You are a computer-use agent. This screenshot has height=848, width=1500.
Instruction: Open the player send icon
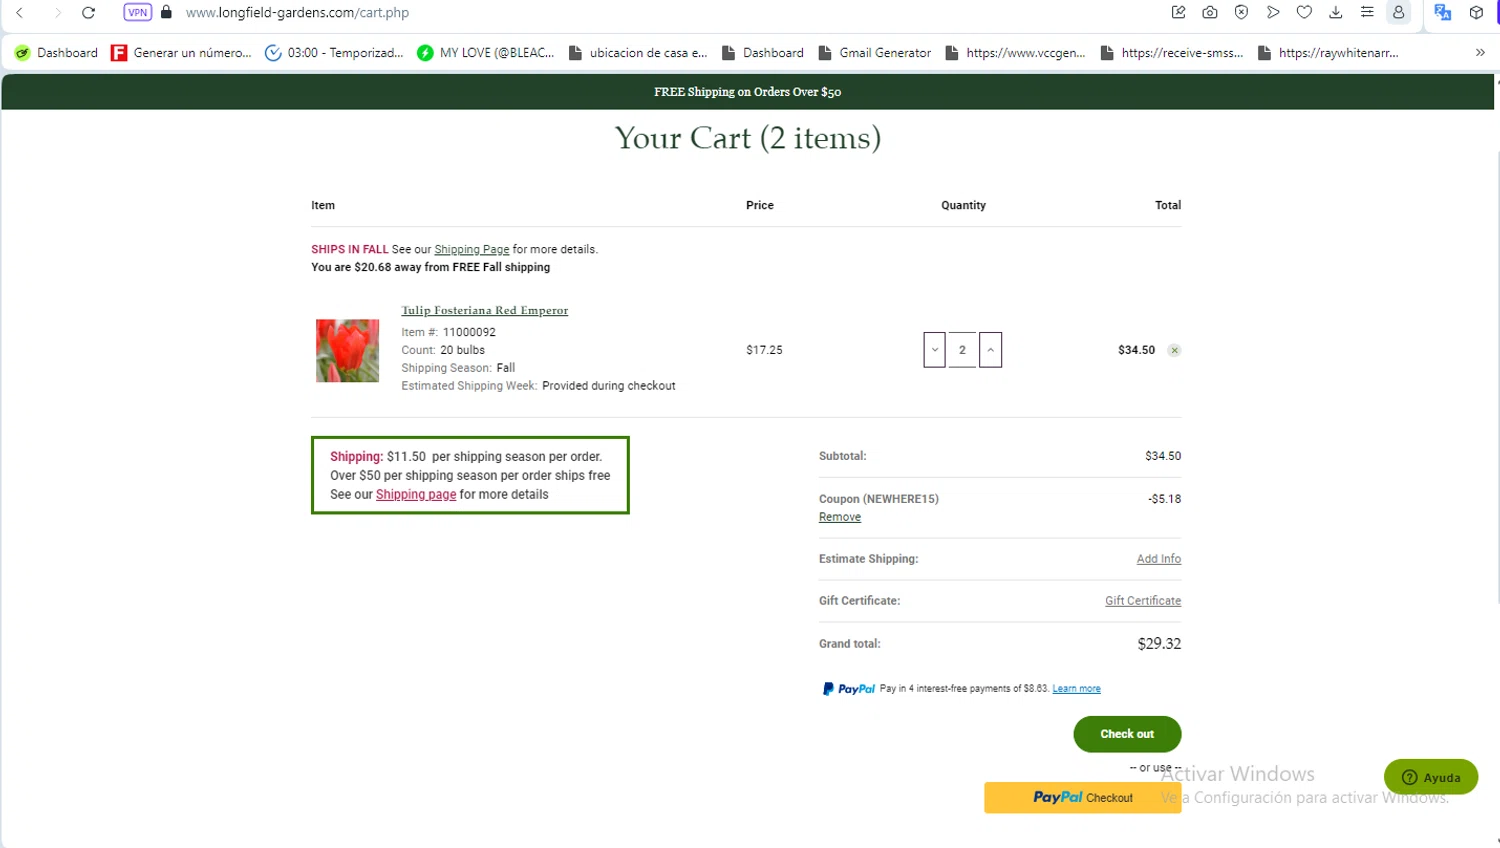1273,13
